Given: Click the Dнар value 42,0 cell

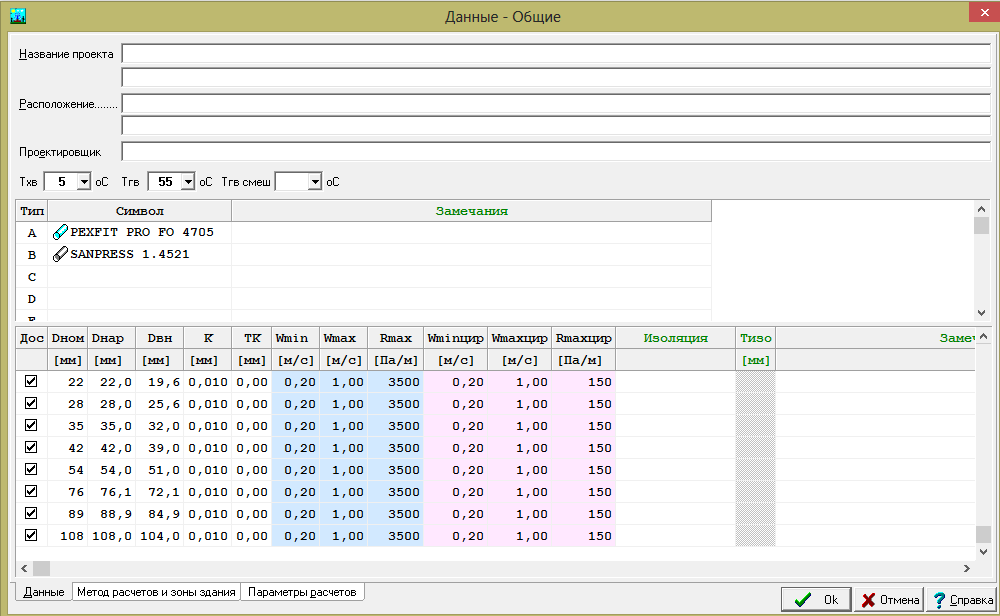Looking at the screenshot, I should [112, 448].
